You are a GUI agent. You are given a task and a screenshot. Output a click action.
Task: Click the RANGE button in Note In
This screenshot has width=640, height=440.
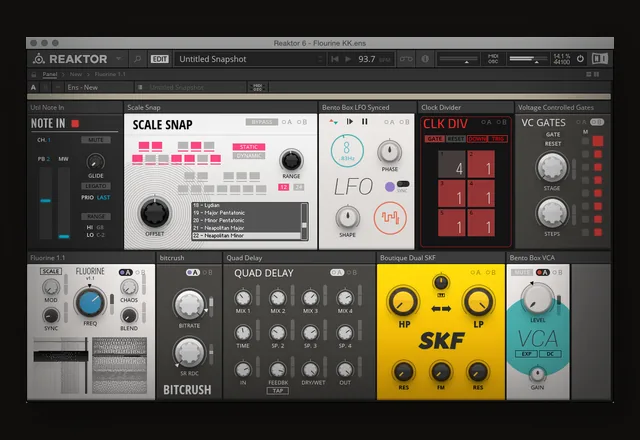coord(96,216)
